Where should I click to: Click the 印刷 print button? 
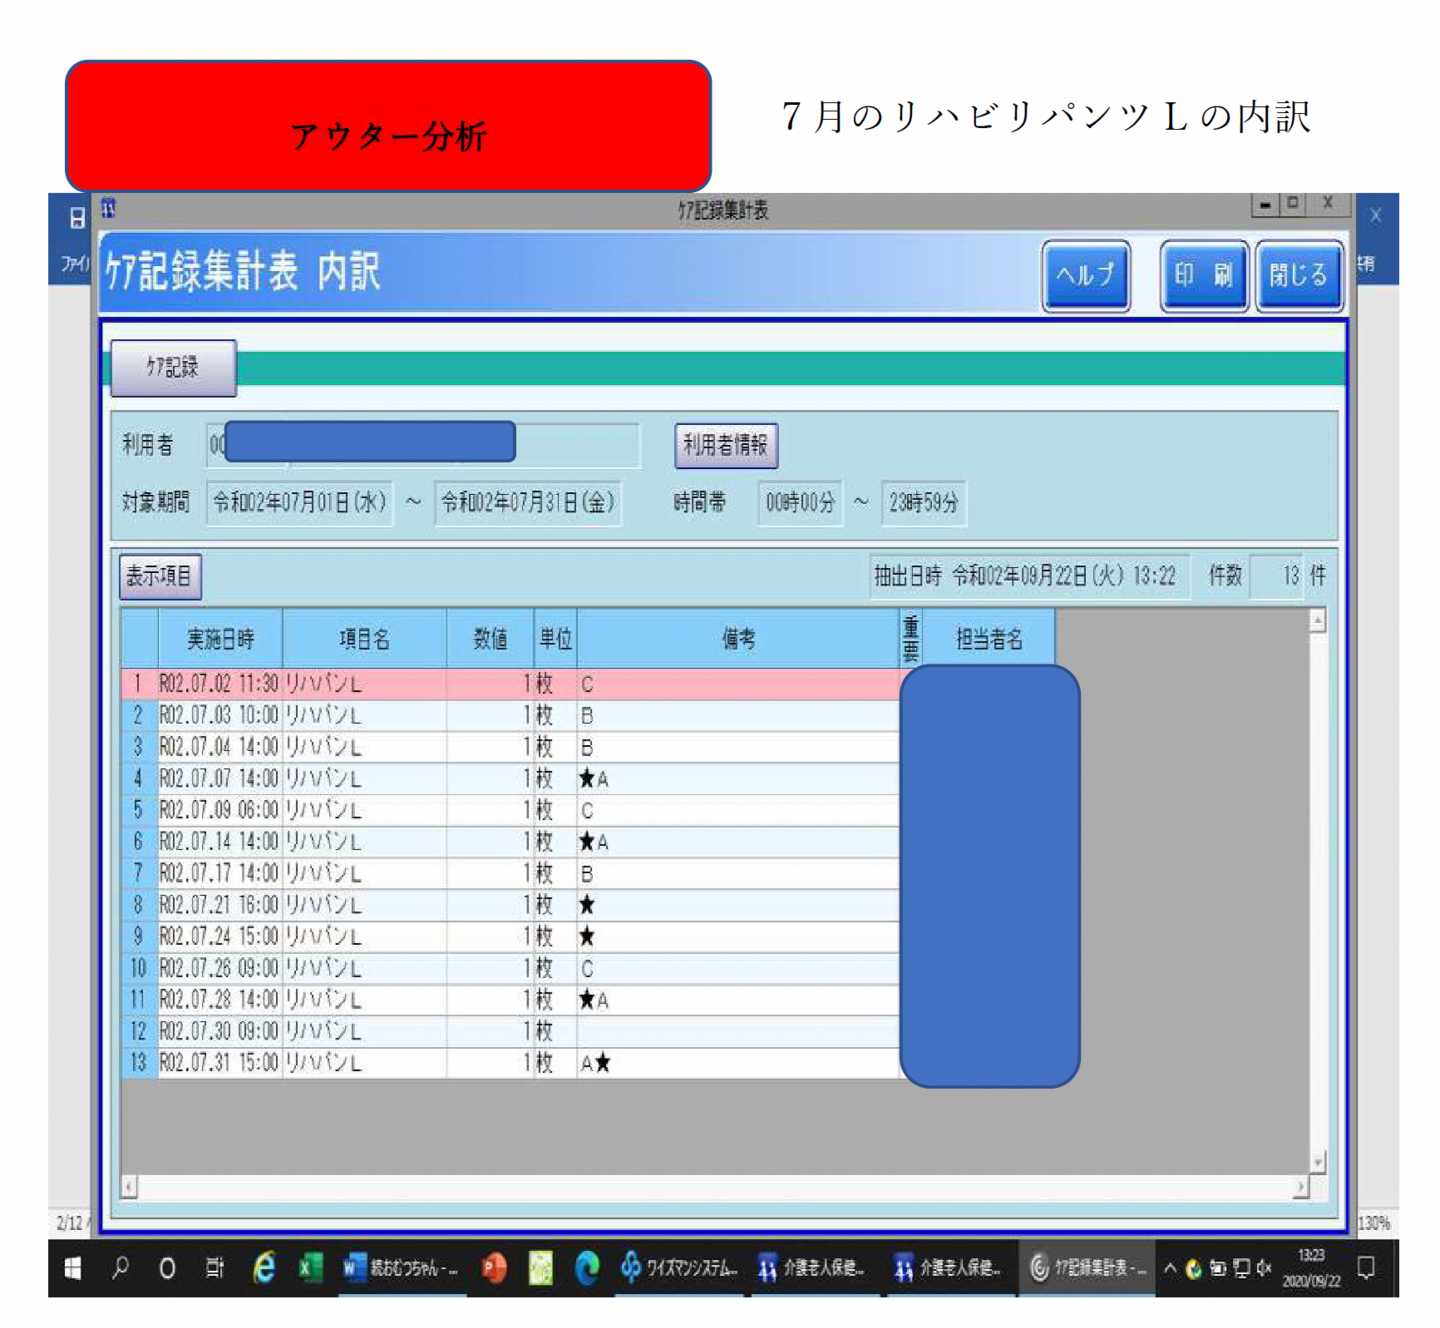[1203, 275]
